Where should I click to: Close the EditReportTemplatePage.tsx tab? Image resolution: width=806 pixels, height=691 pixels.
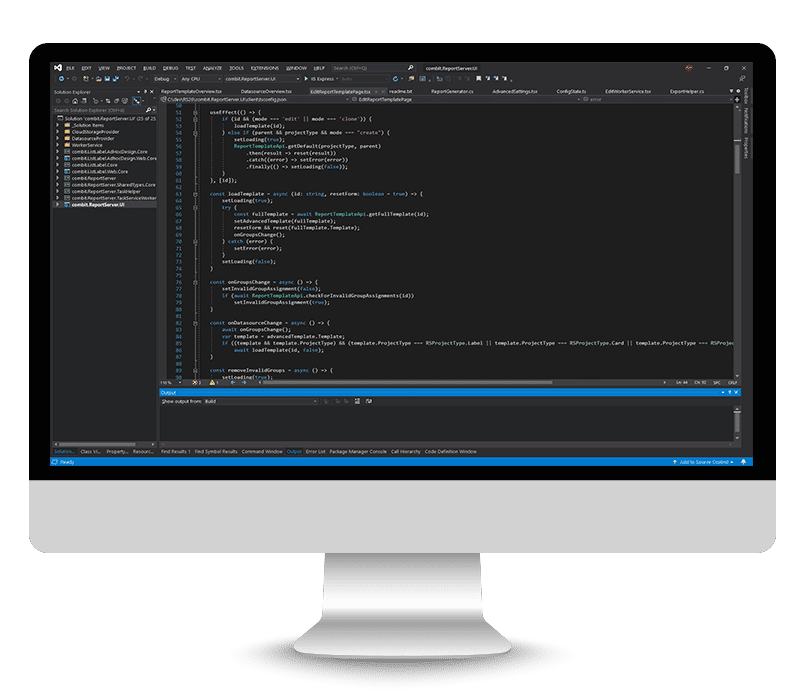coord(383,92)
